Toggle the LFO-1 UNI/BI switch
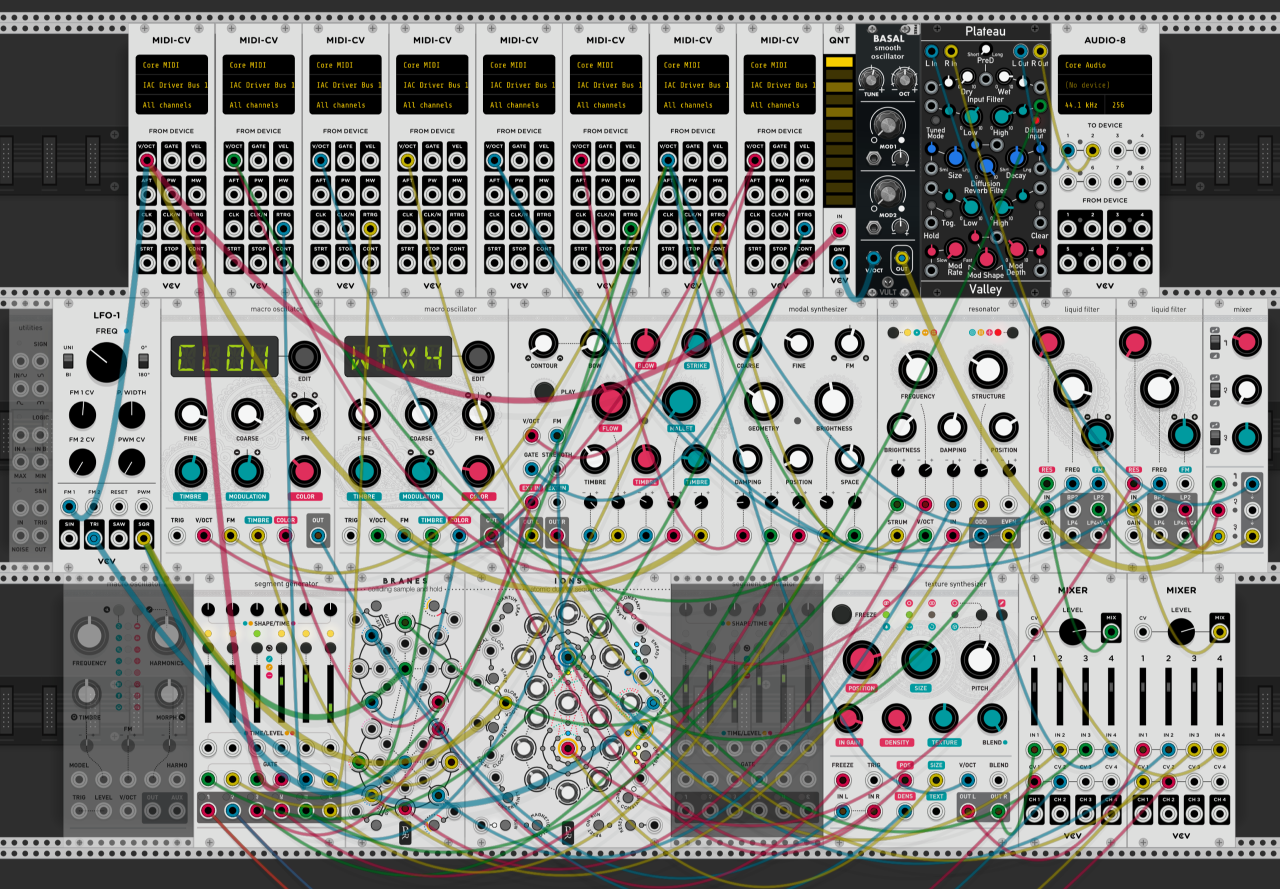The image size is (1280, 889). click(x=69, y=362)
